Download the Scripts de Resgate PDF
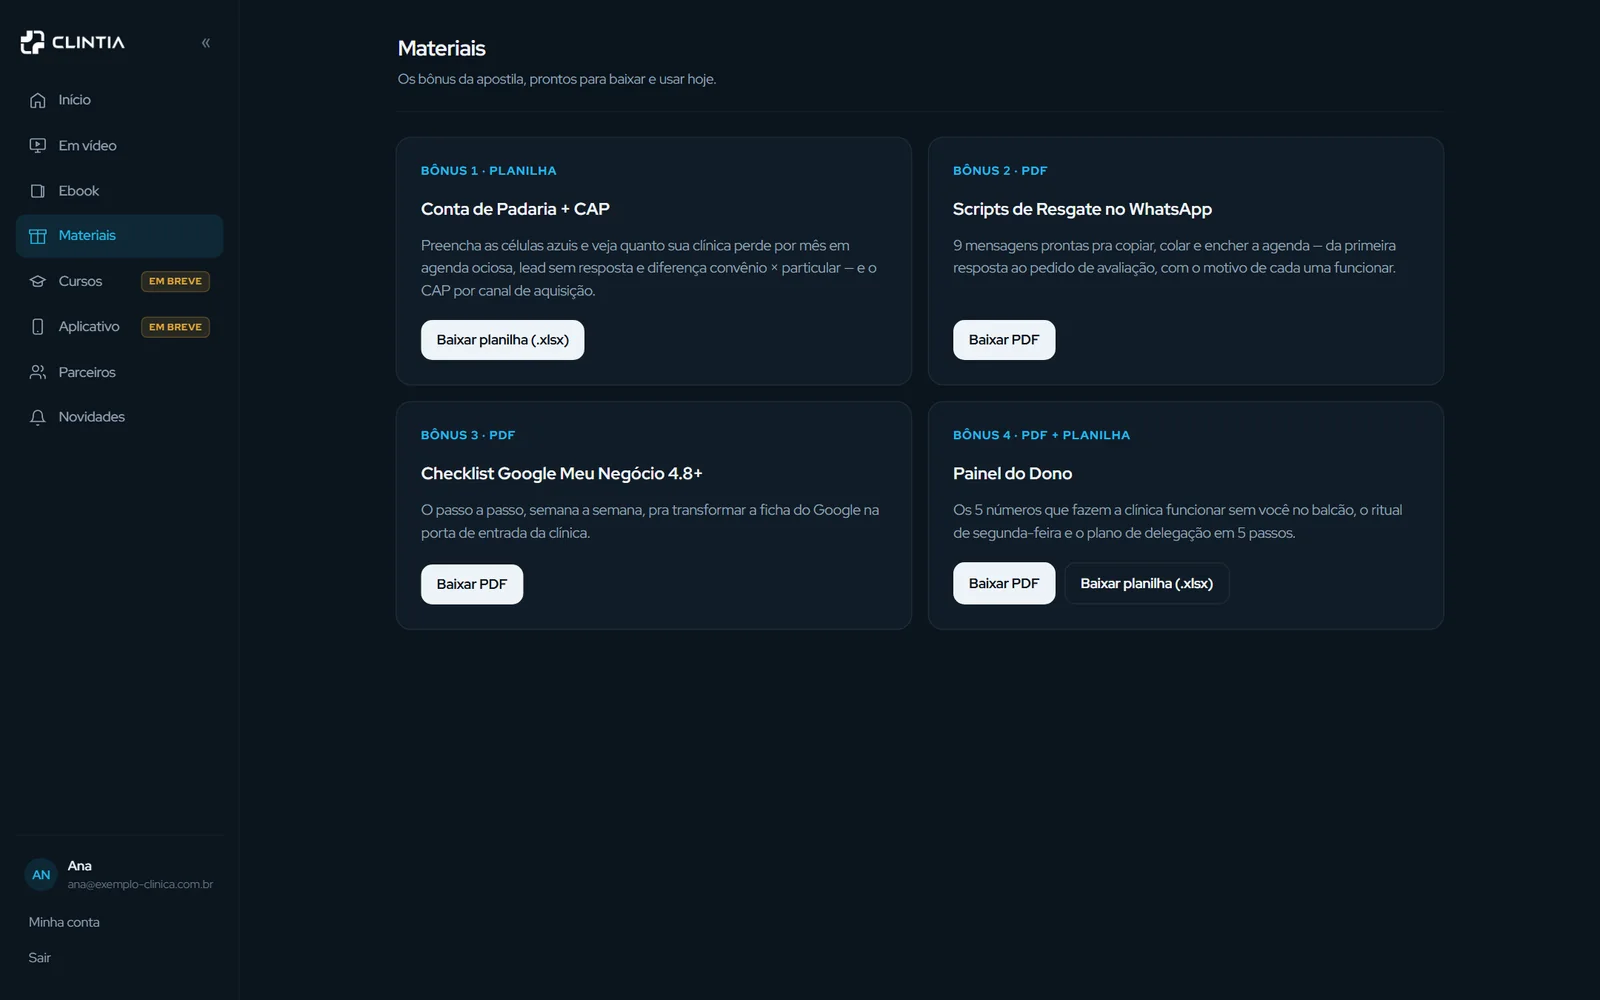Image resolution: width=1600 pixels, height=1000 pixels. click(1004, 340)
